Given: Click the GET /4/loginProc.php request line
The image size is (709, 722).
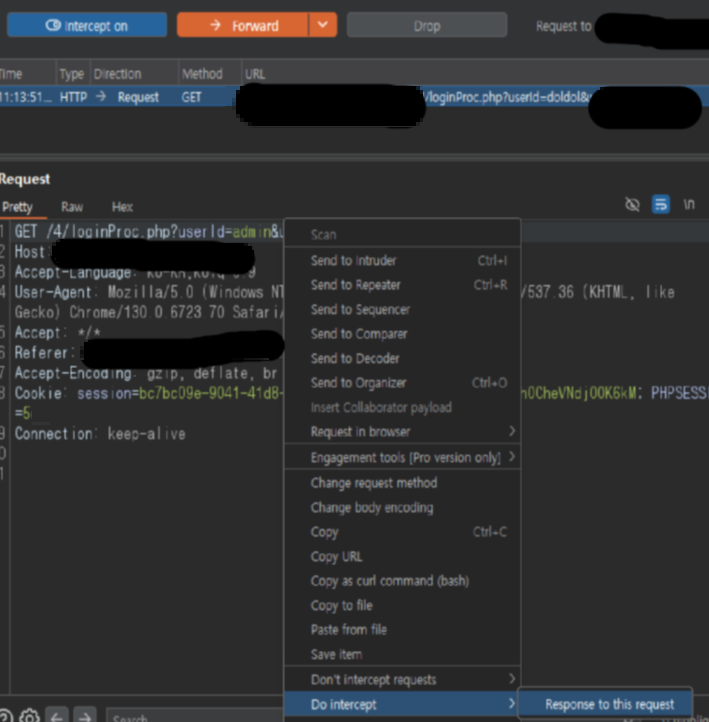Looking at the screenshot, I should pyautogui.click(x=149, y=231).
